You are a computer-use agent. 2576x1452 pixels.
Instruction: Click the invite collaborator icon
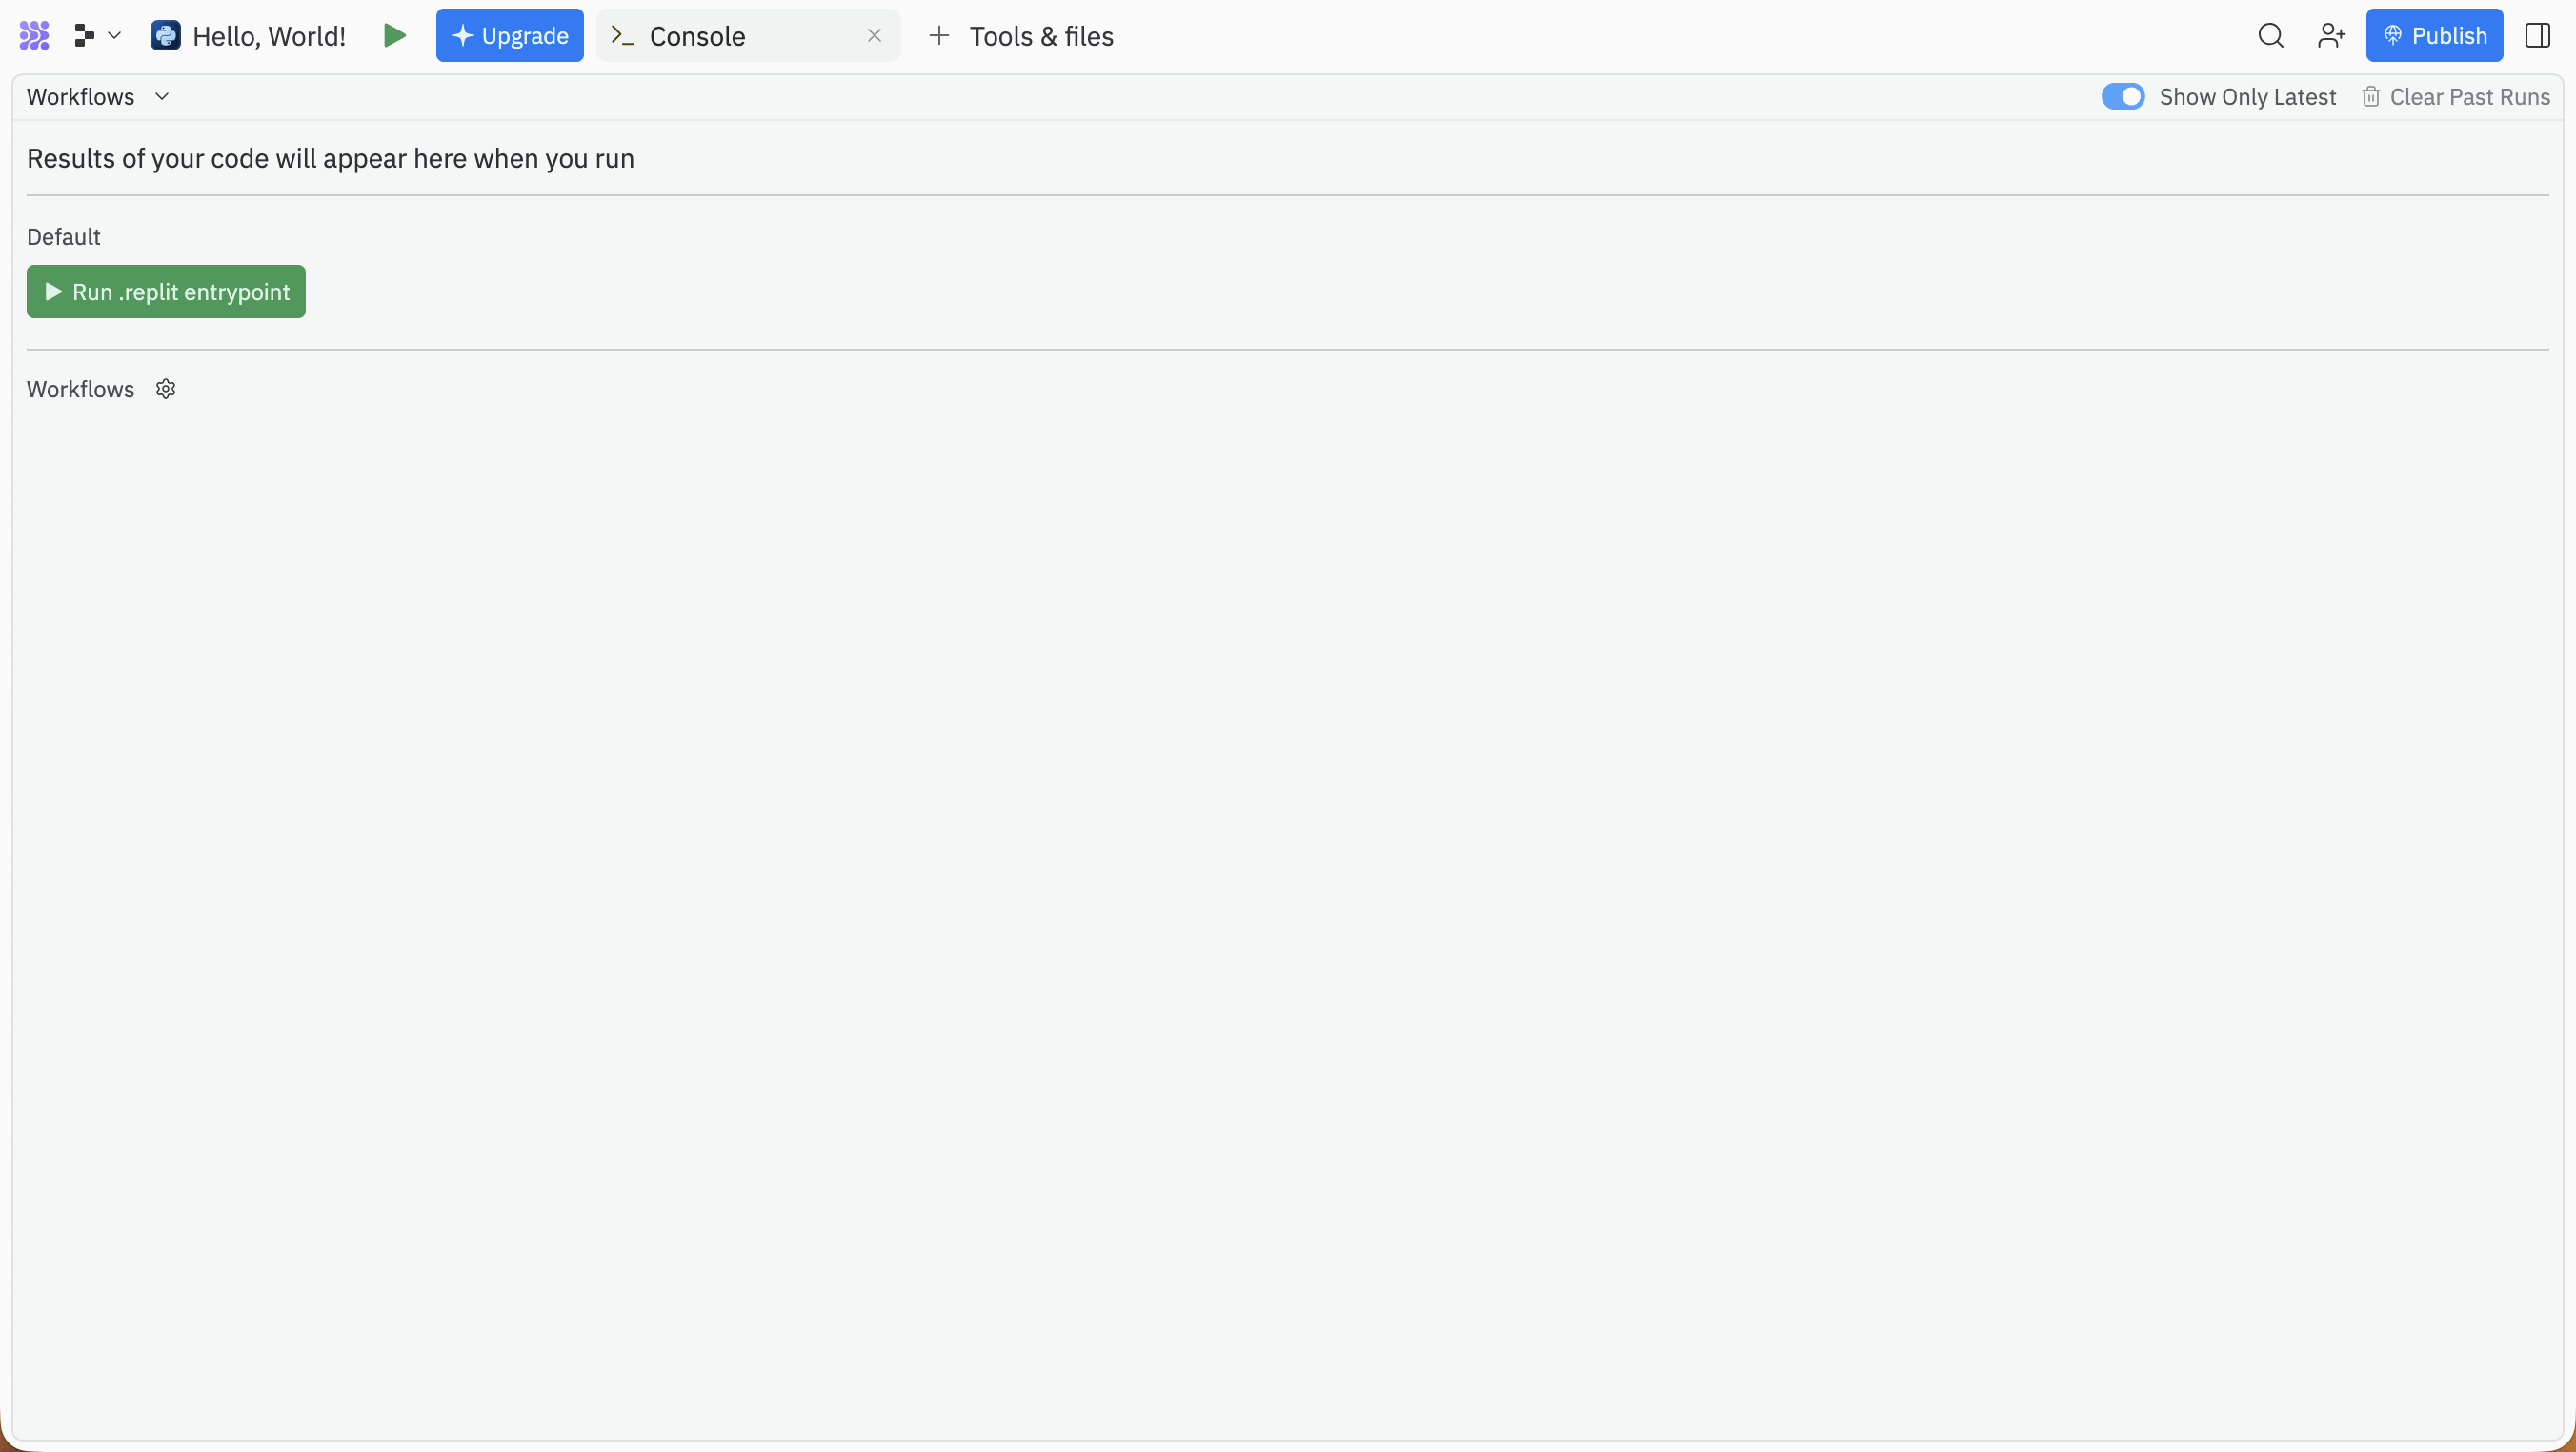[x=2331, y=36]
